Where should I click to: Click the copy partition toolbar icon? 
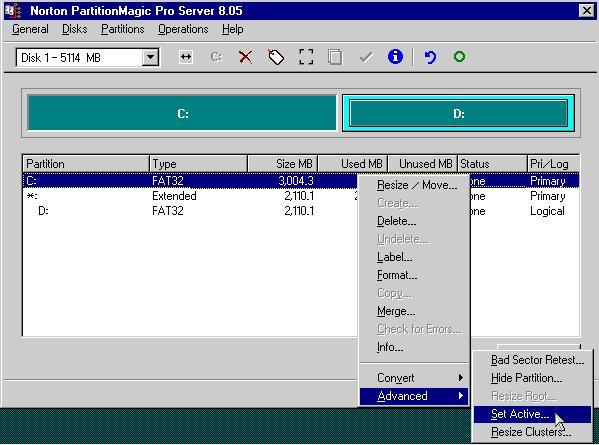[x=335, y=57]
